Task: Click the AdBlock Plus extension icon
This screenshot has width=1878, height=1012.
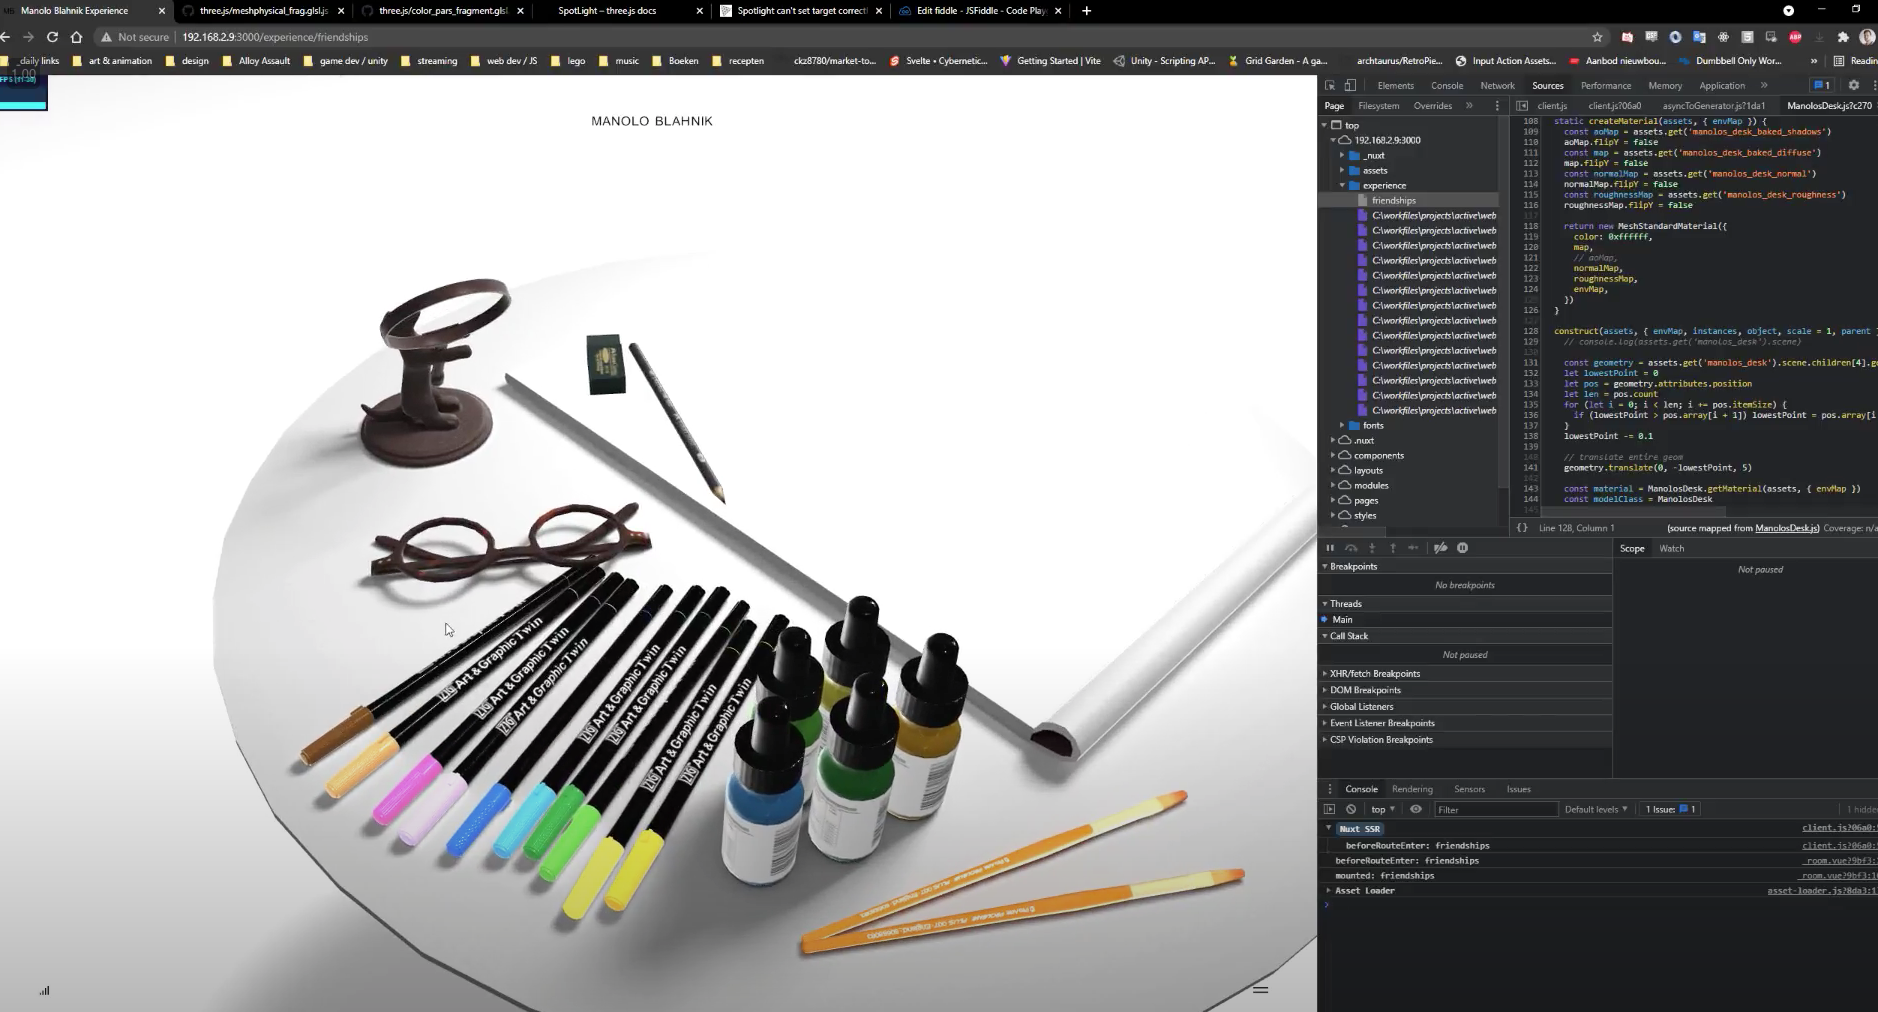Action: pos(1795,37)
